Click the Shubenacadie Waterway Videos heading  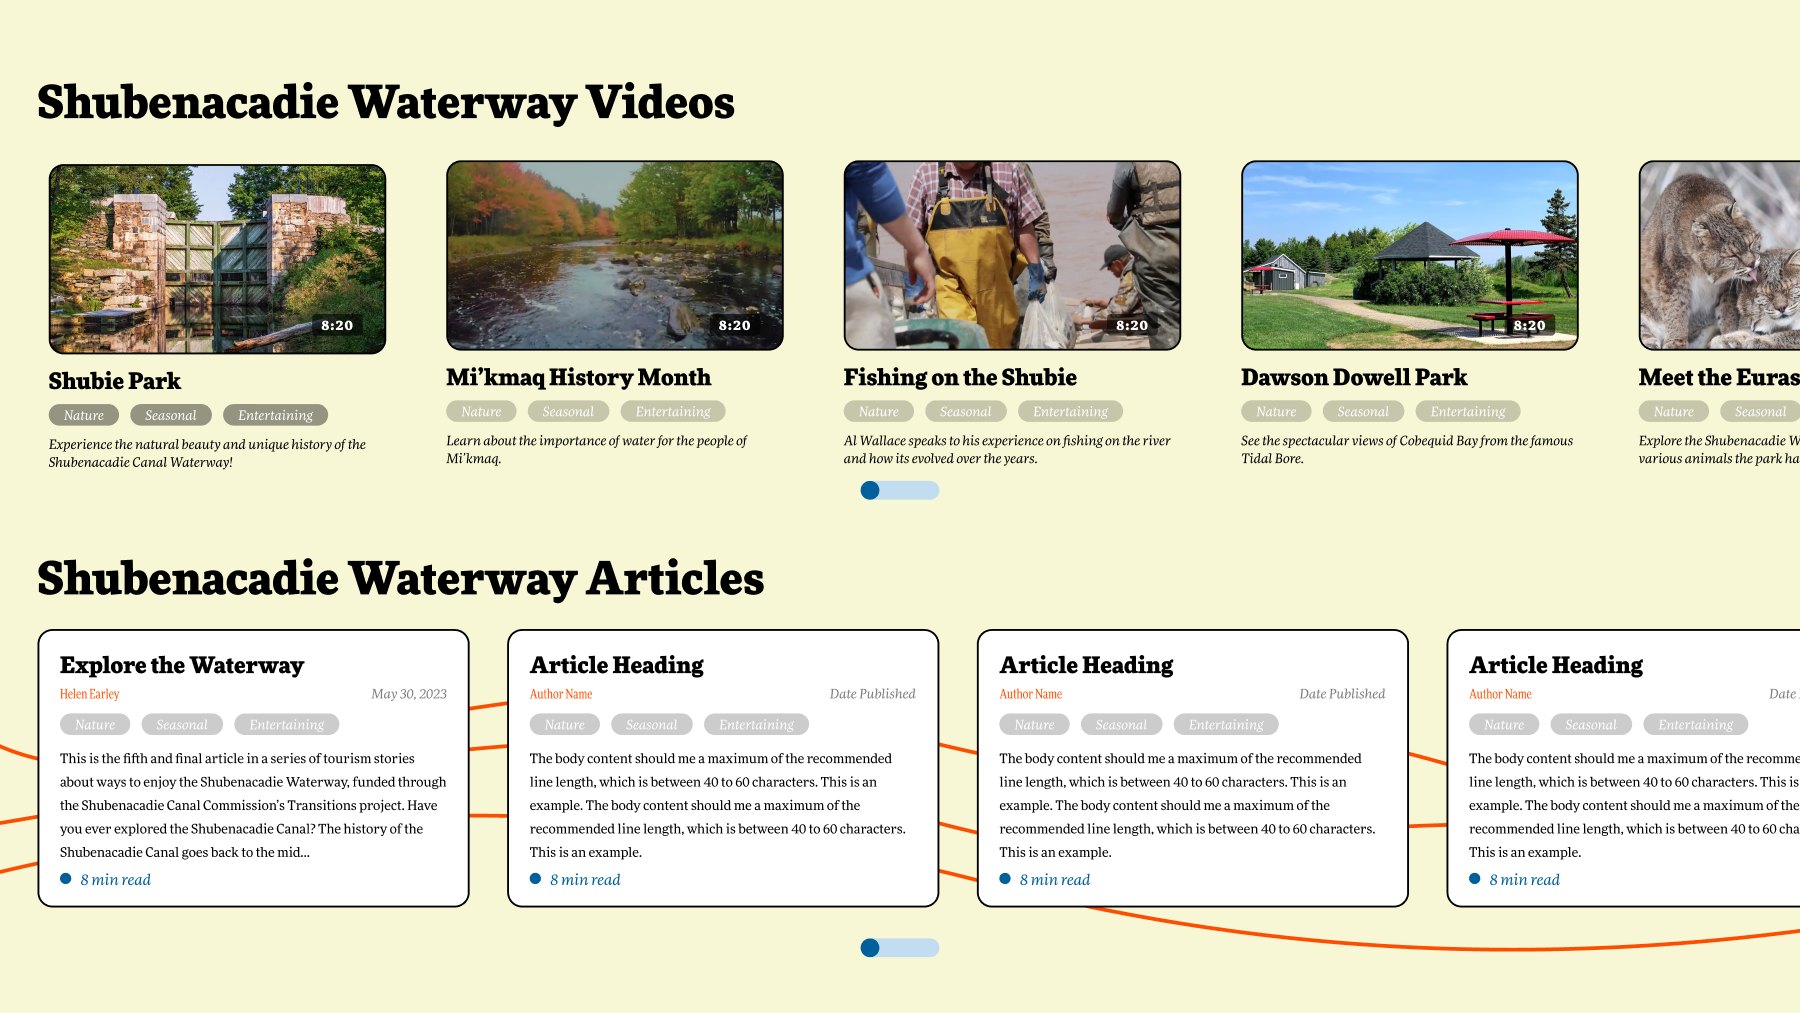coord(386,103)
